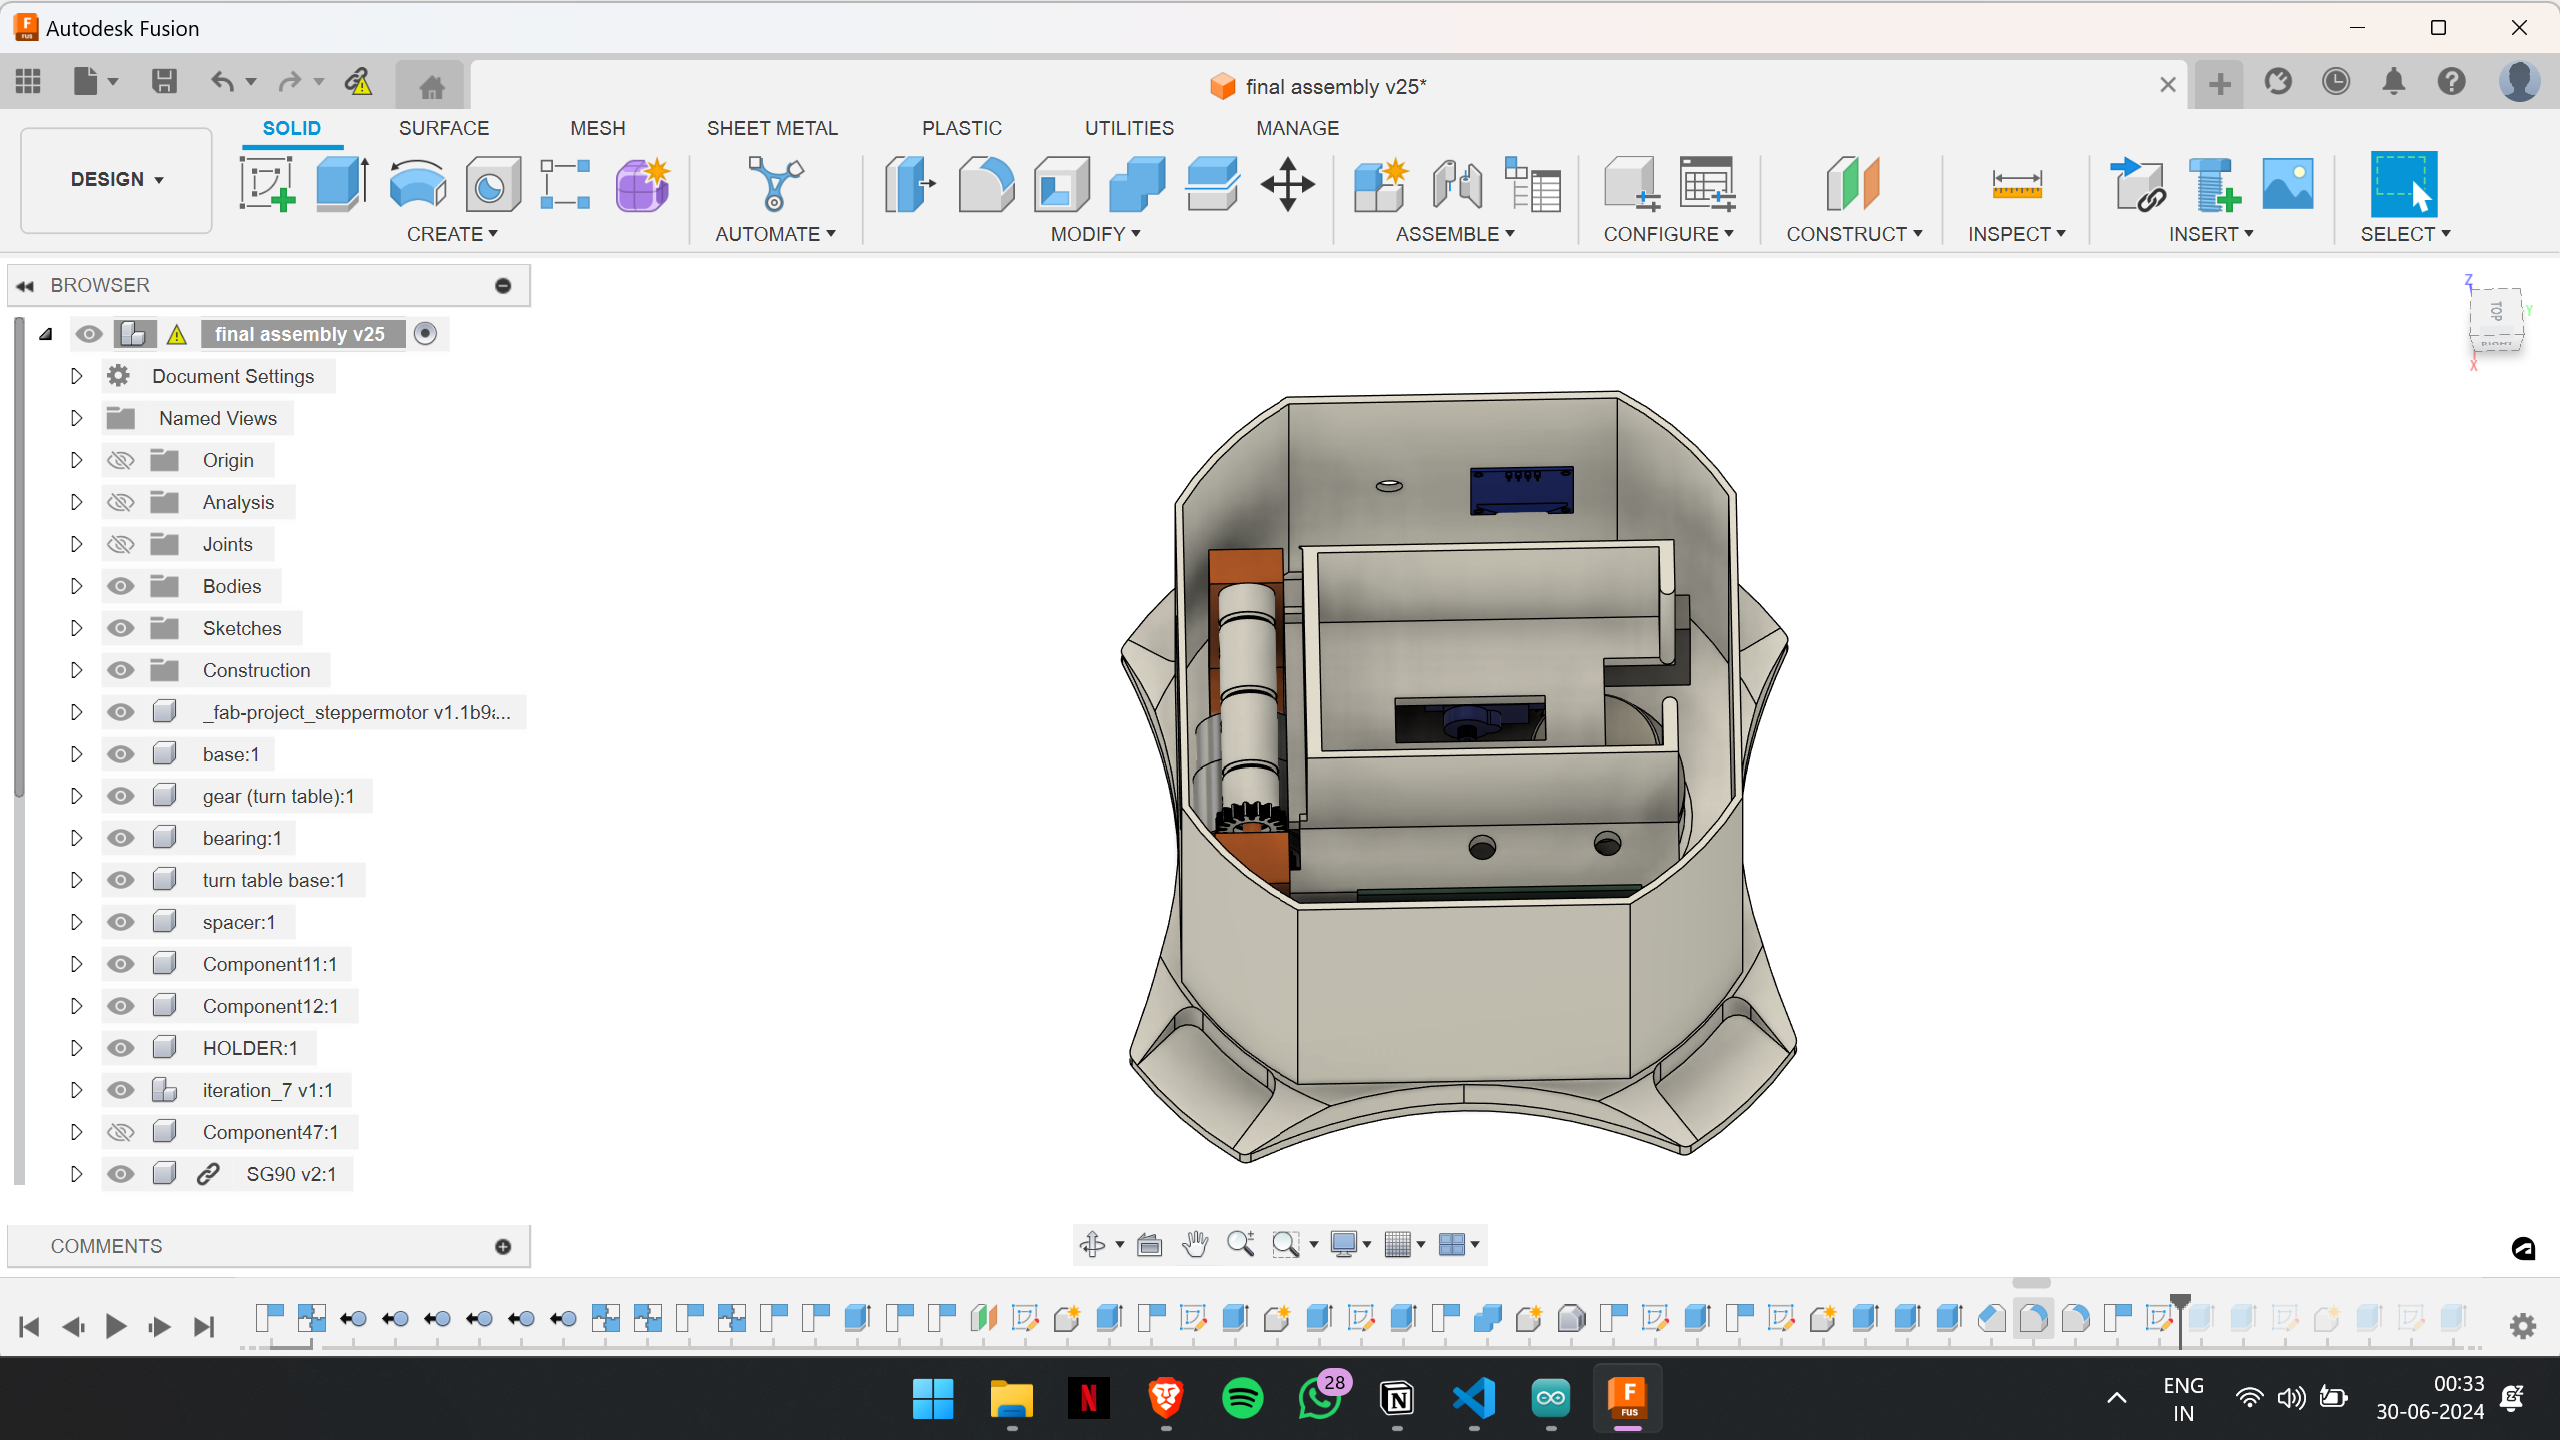Hide the Sketches folder
The width and height of the screenshot is (2560, 1440).
click(121, 628)
